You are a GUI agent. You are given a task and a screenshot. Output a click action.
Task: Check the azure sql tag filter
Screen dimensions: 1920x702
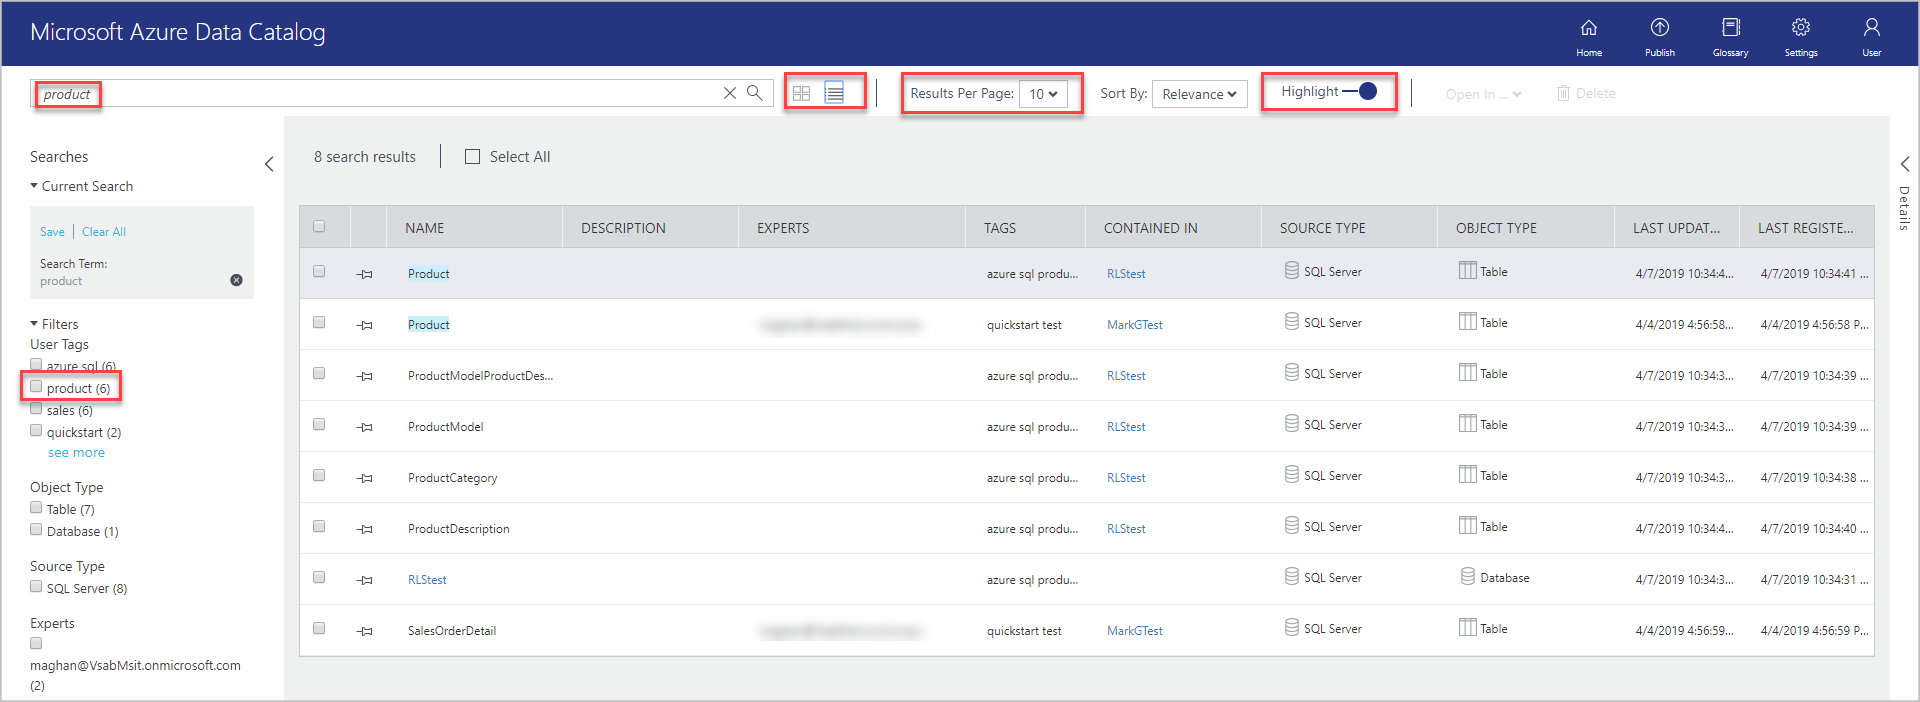tap(36, 364)
